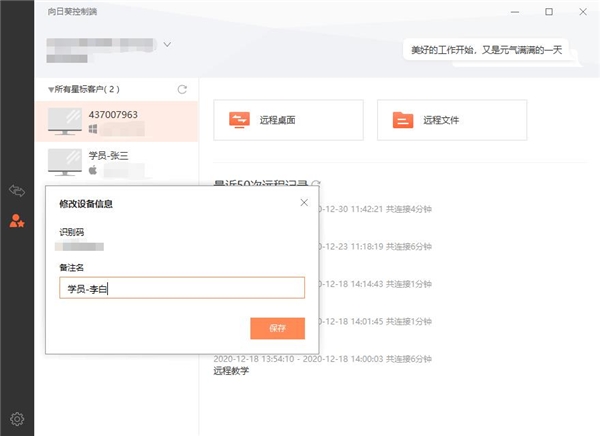The width and height of the screenshot is (600, 436).
Task: Close the 修改设备信息 dialog
Action: pos(304,202)
